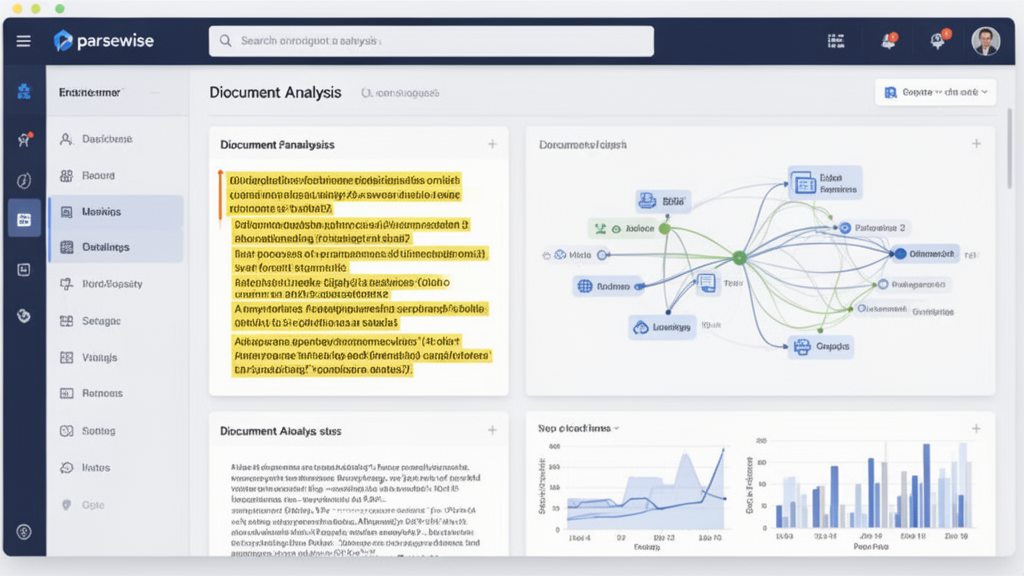Select the blue hierarchy icon in the dark rail
Screen dimensions: 1024x576
(x=24, y=91)
